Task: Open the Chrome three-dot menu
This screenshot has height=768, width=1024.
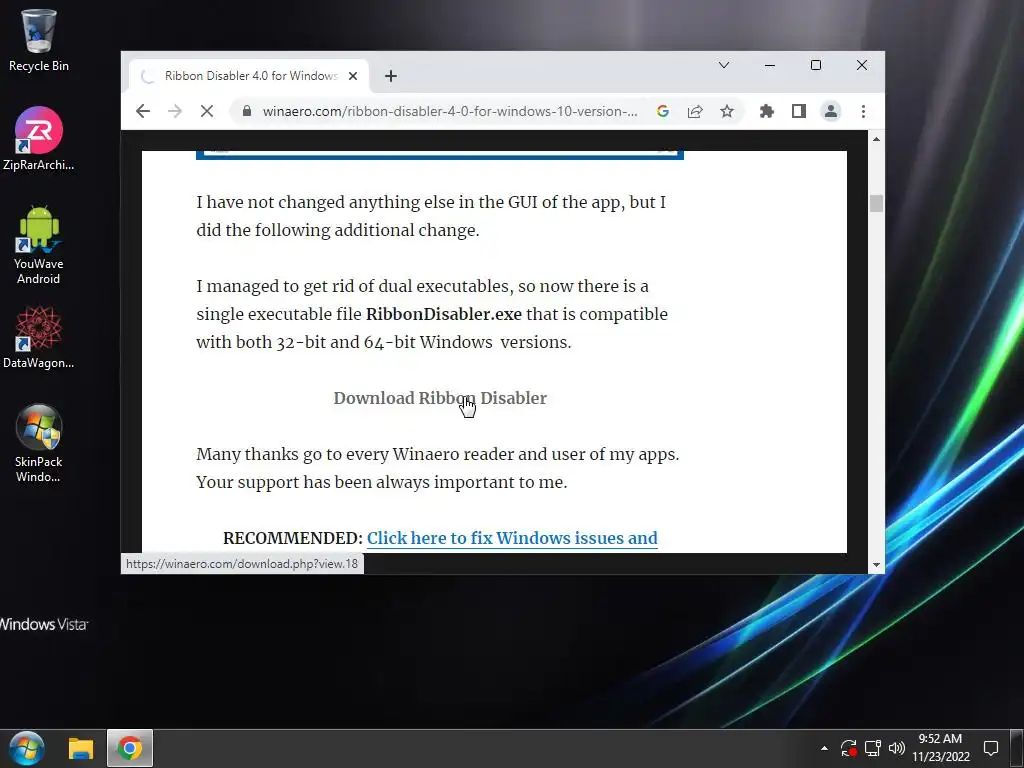Action: (x=863, y=111)
